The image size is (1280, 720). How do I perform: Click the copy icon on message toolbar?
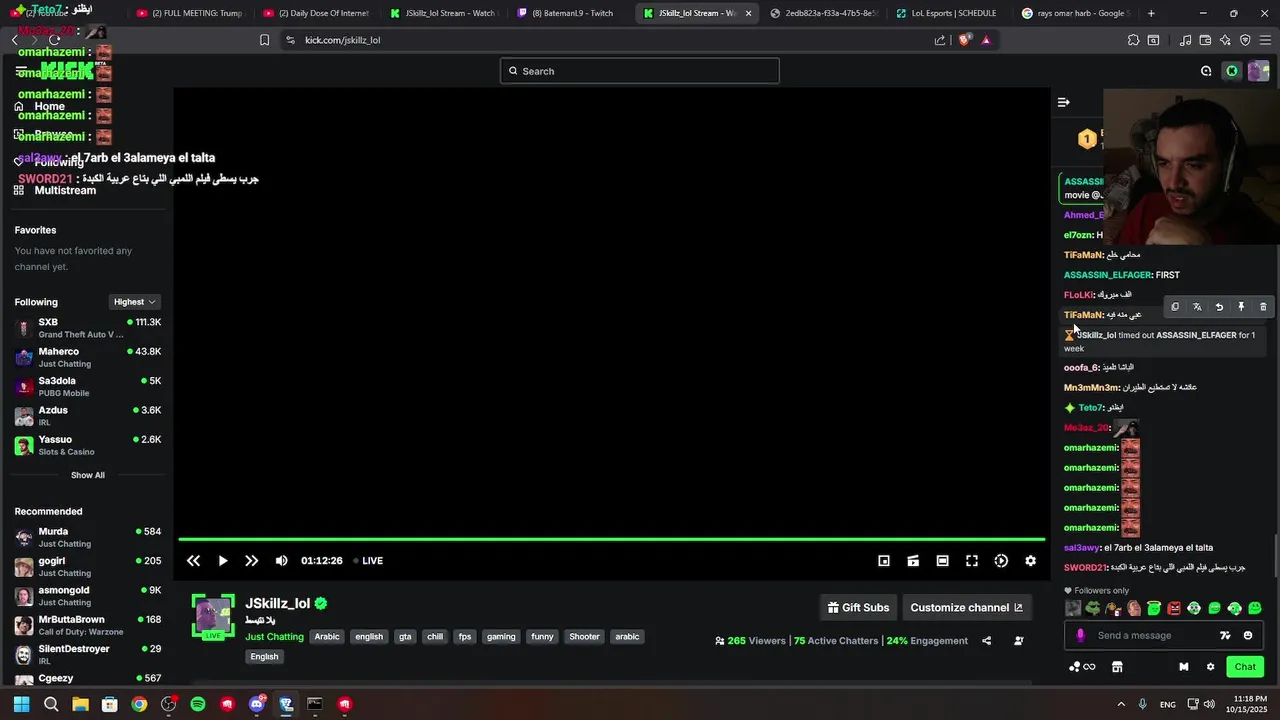1175,307
